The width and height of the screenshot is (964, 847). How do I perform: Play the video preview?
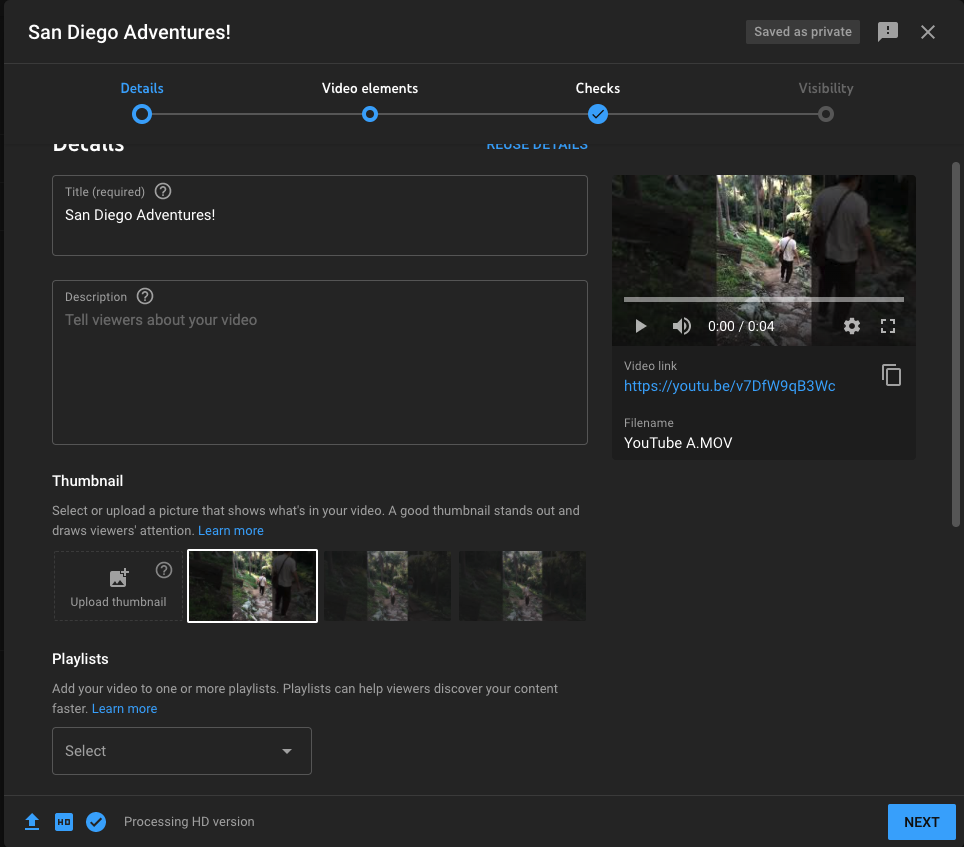pos(641,326)
